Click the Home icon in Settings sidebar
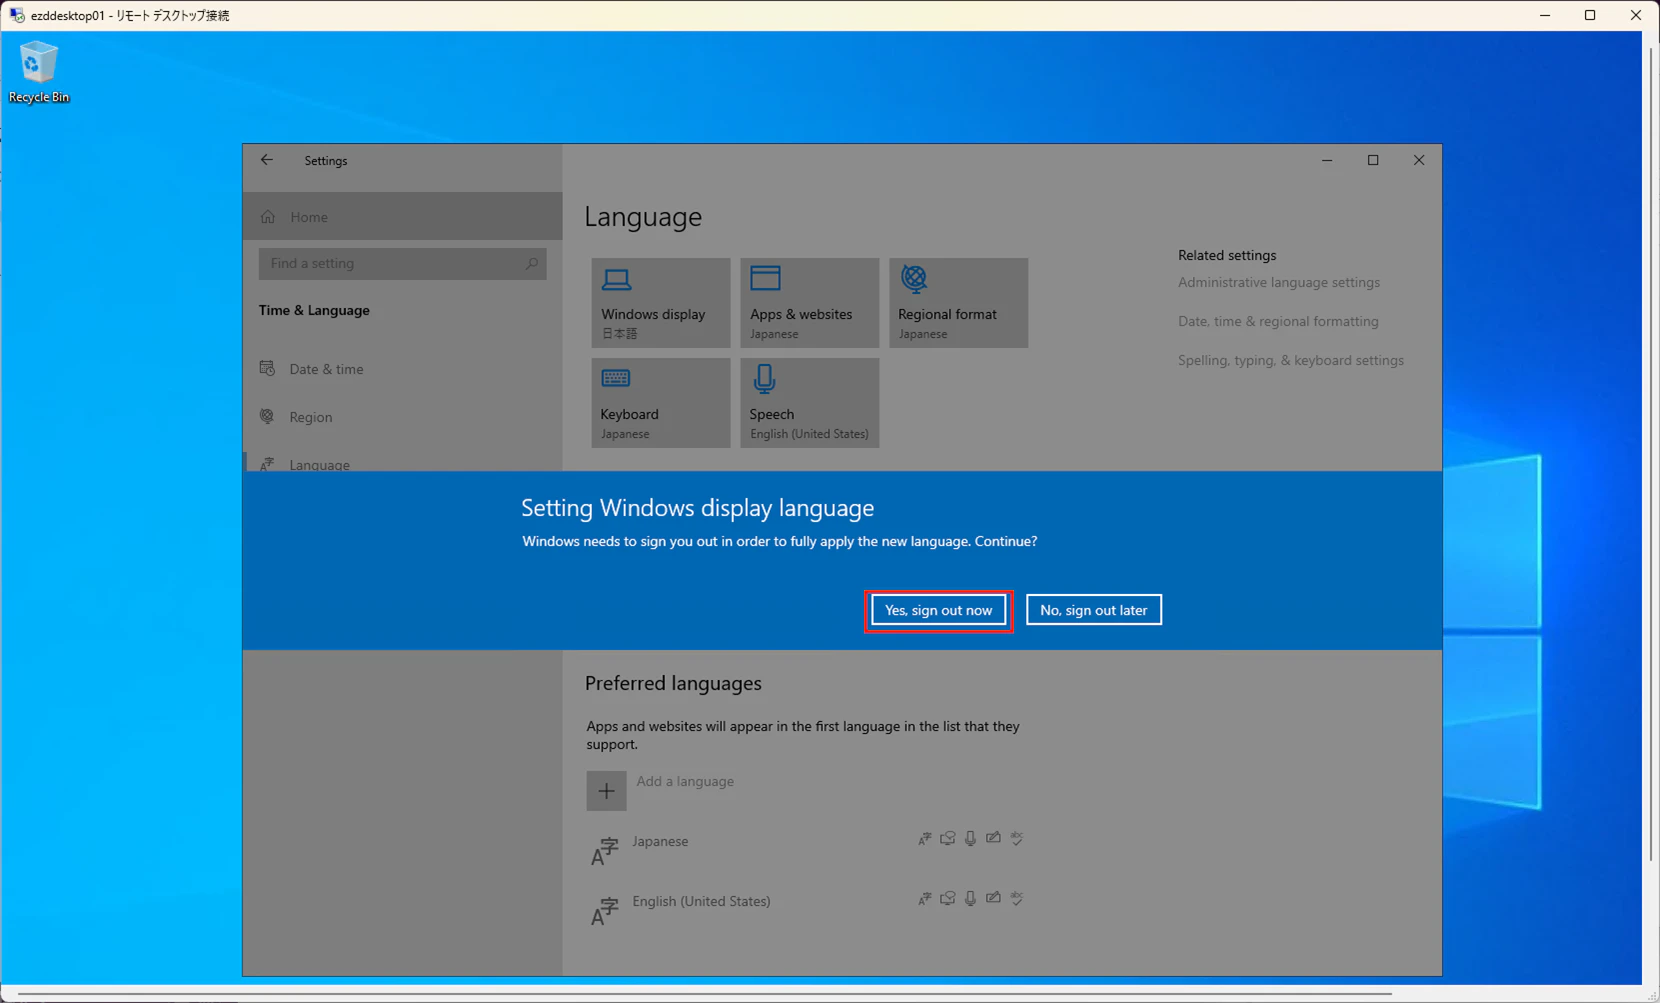Screen dimensions: 1660x1003 (268, 217)
